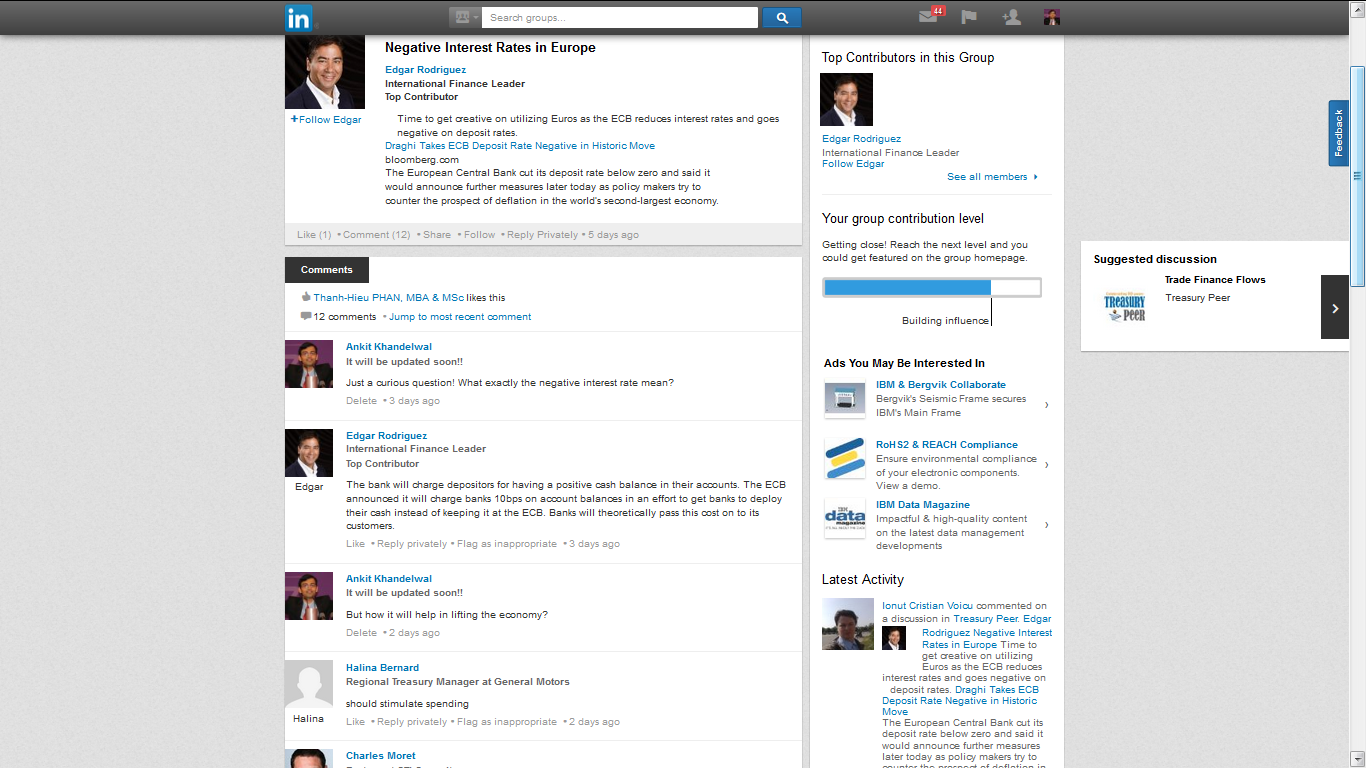Image resolution: width=1366 pixels, height=768 pixels.
Task: Flag Edgar's comment as inappropriate
Action: 507,544
